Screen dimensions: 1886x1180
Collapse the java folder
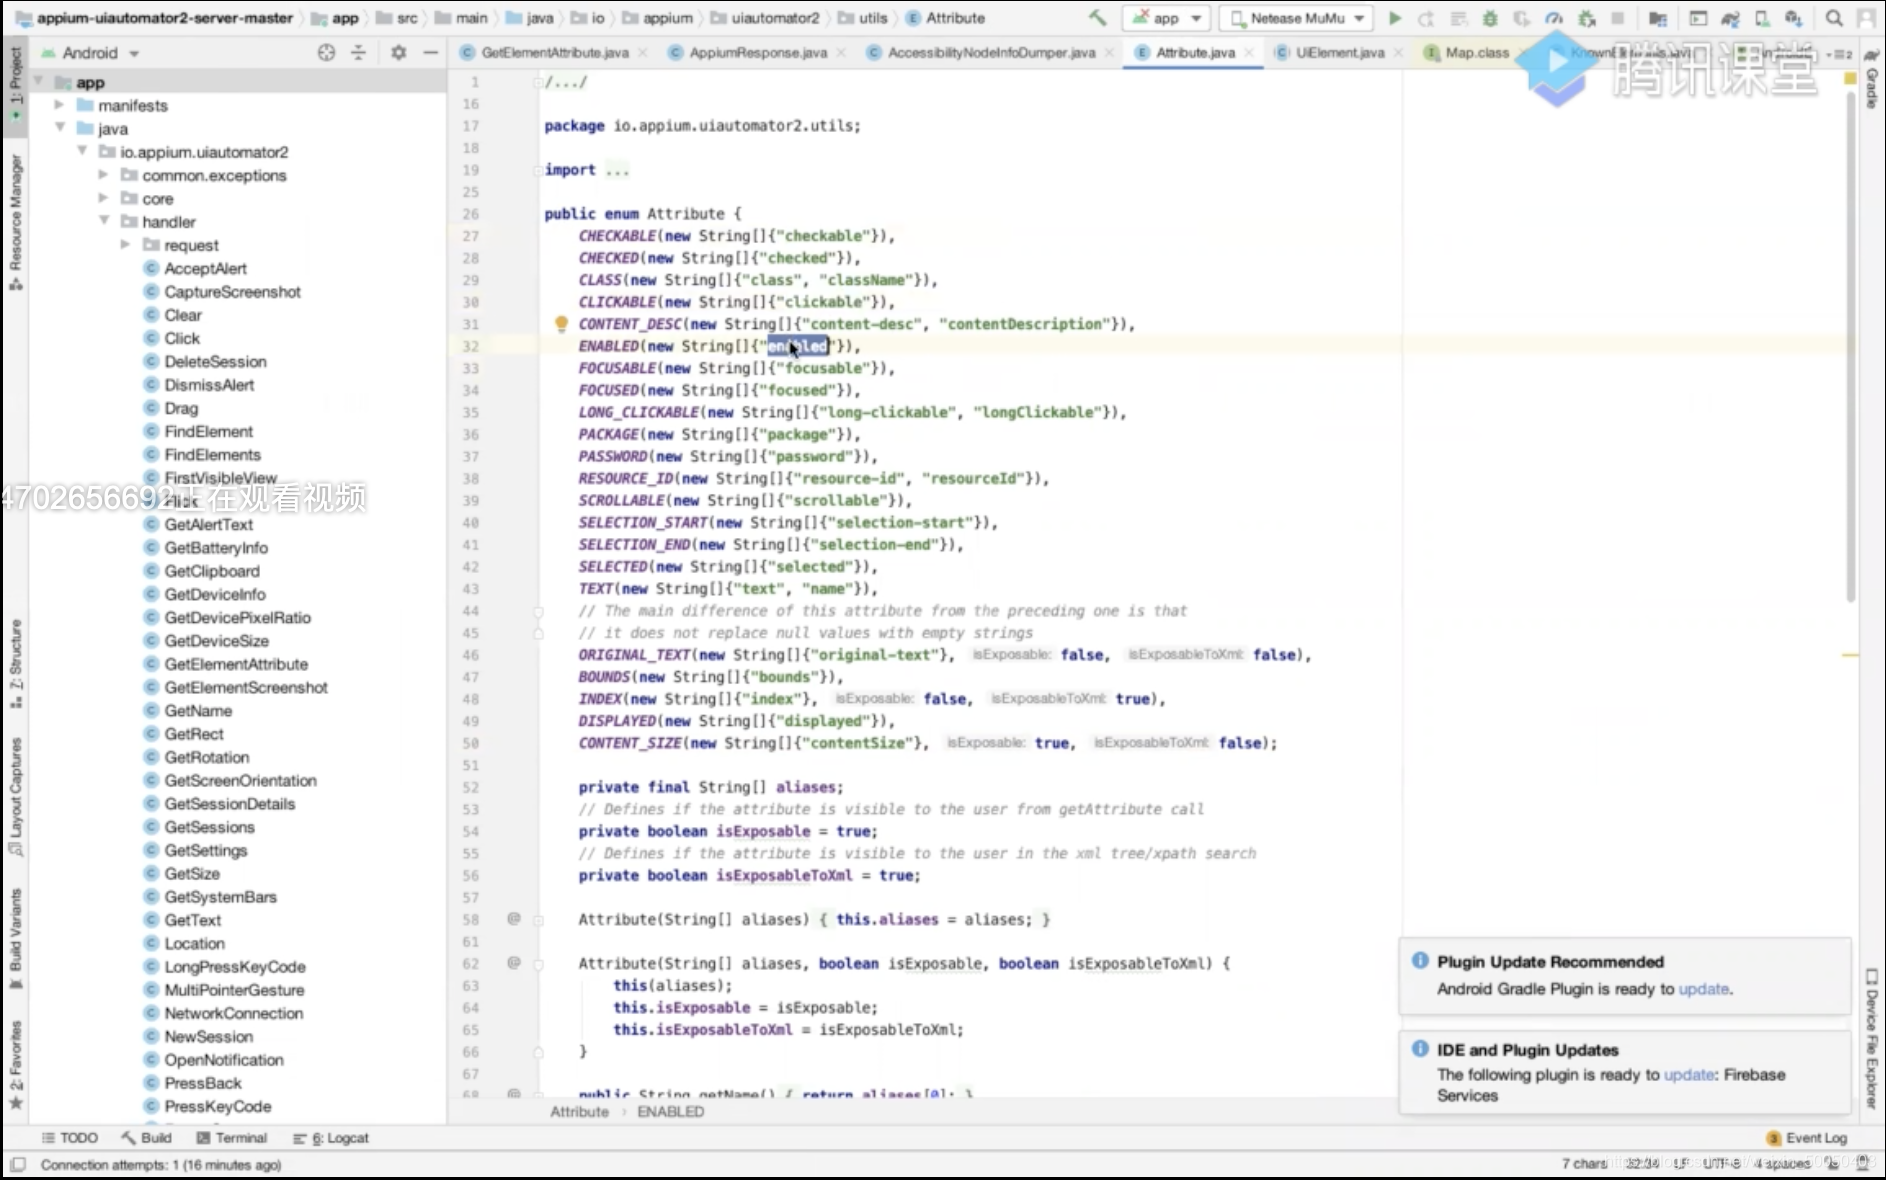click(x=59, y=128)
